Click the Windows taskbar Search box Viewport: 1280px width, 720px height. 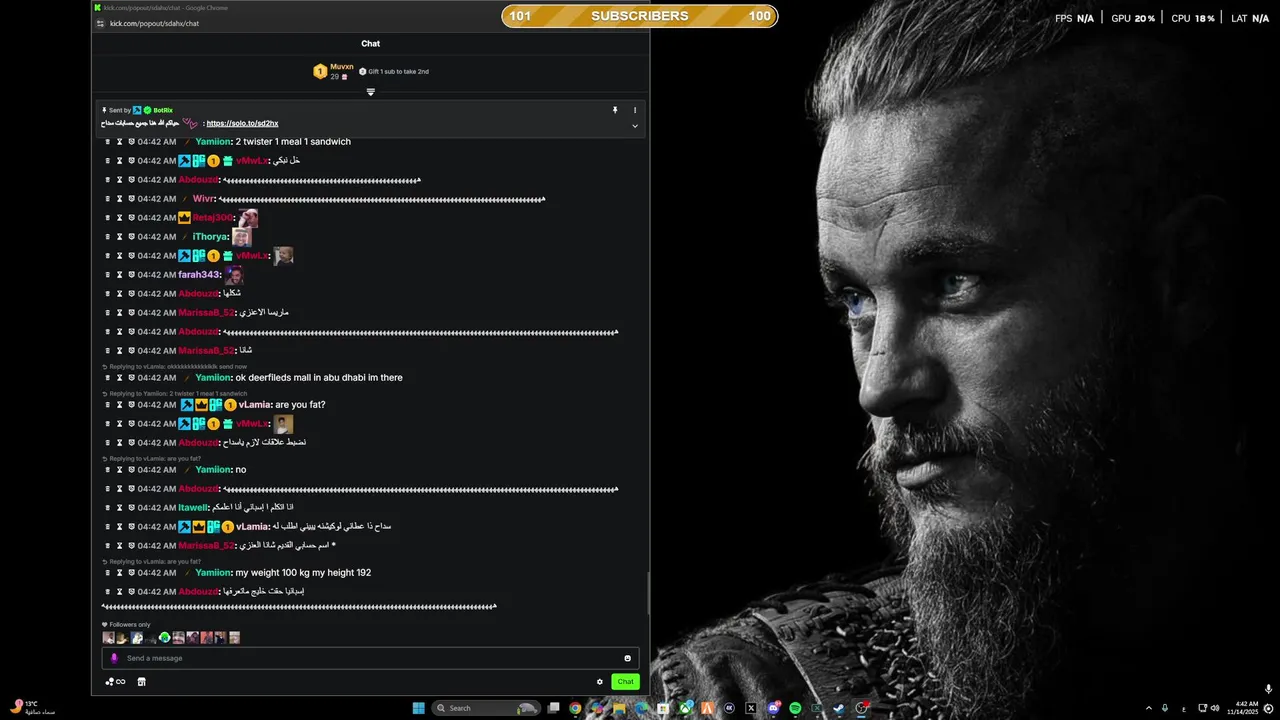tap(486, 708)
